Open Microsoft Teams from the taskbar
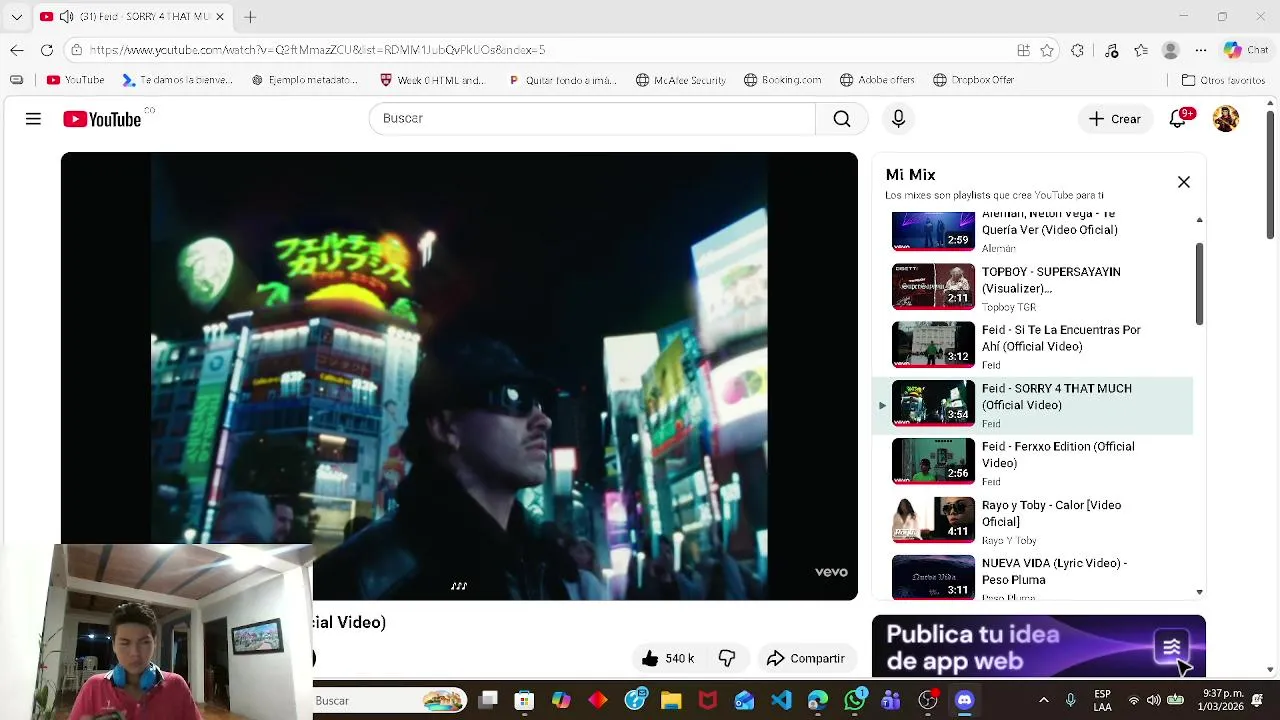The width and height of the screenshot is (1280, 720). [x=891, y=700]
